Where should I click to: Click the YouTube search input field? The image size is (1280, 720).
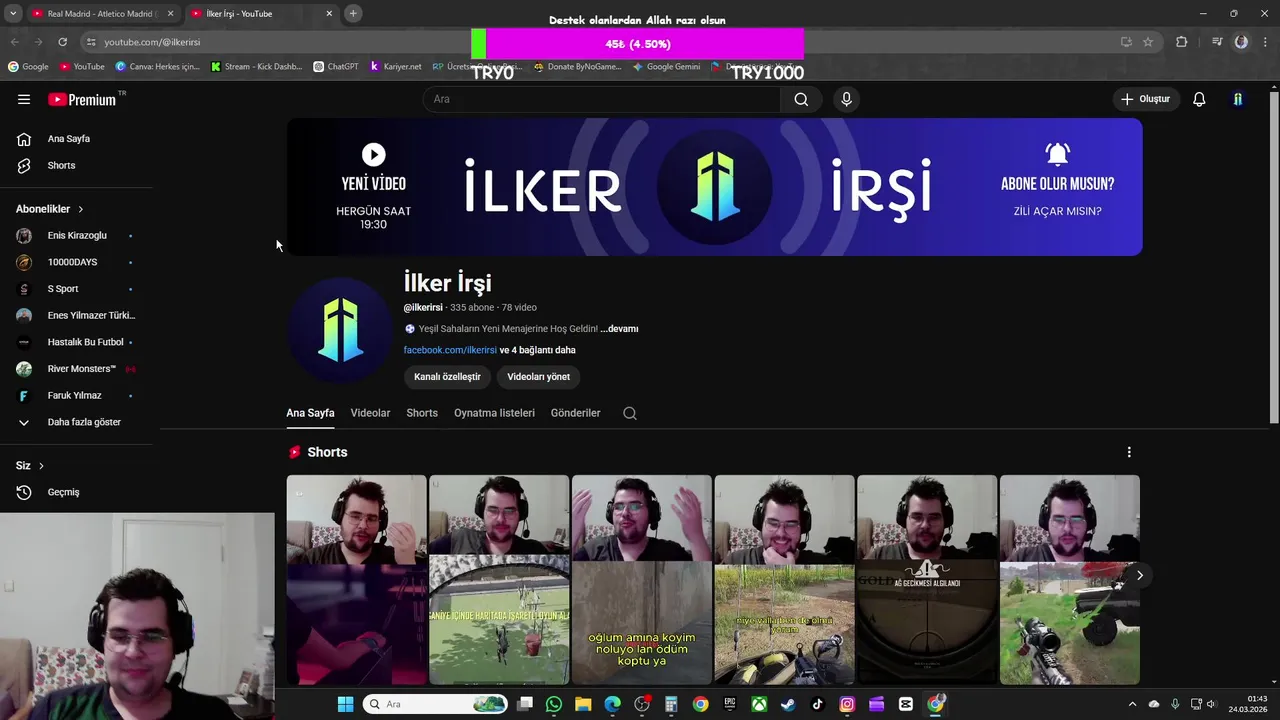pyautogui.click(x=602, y=99)
